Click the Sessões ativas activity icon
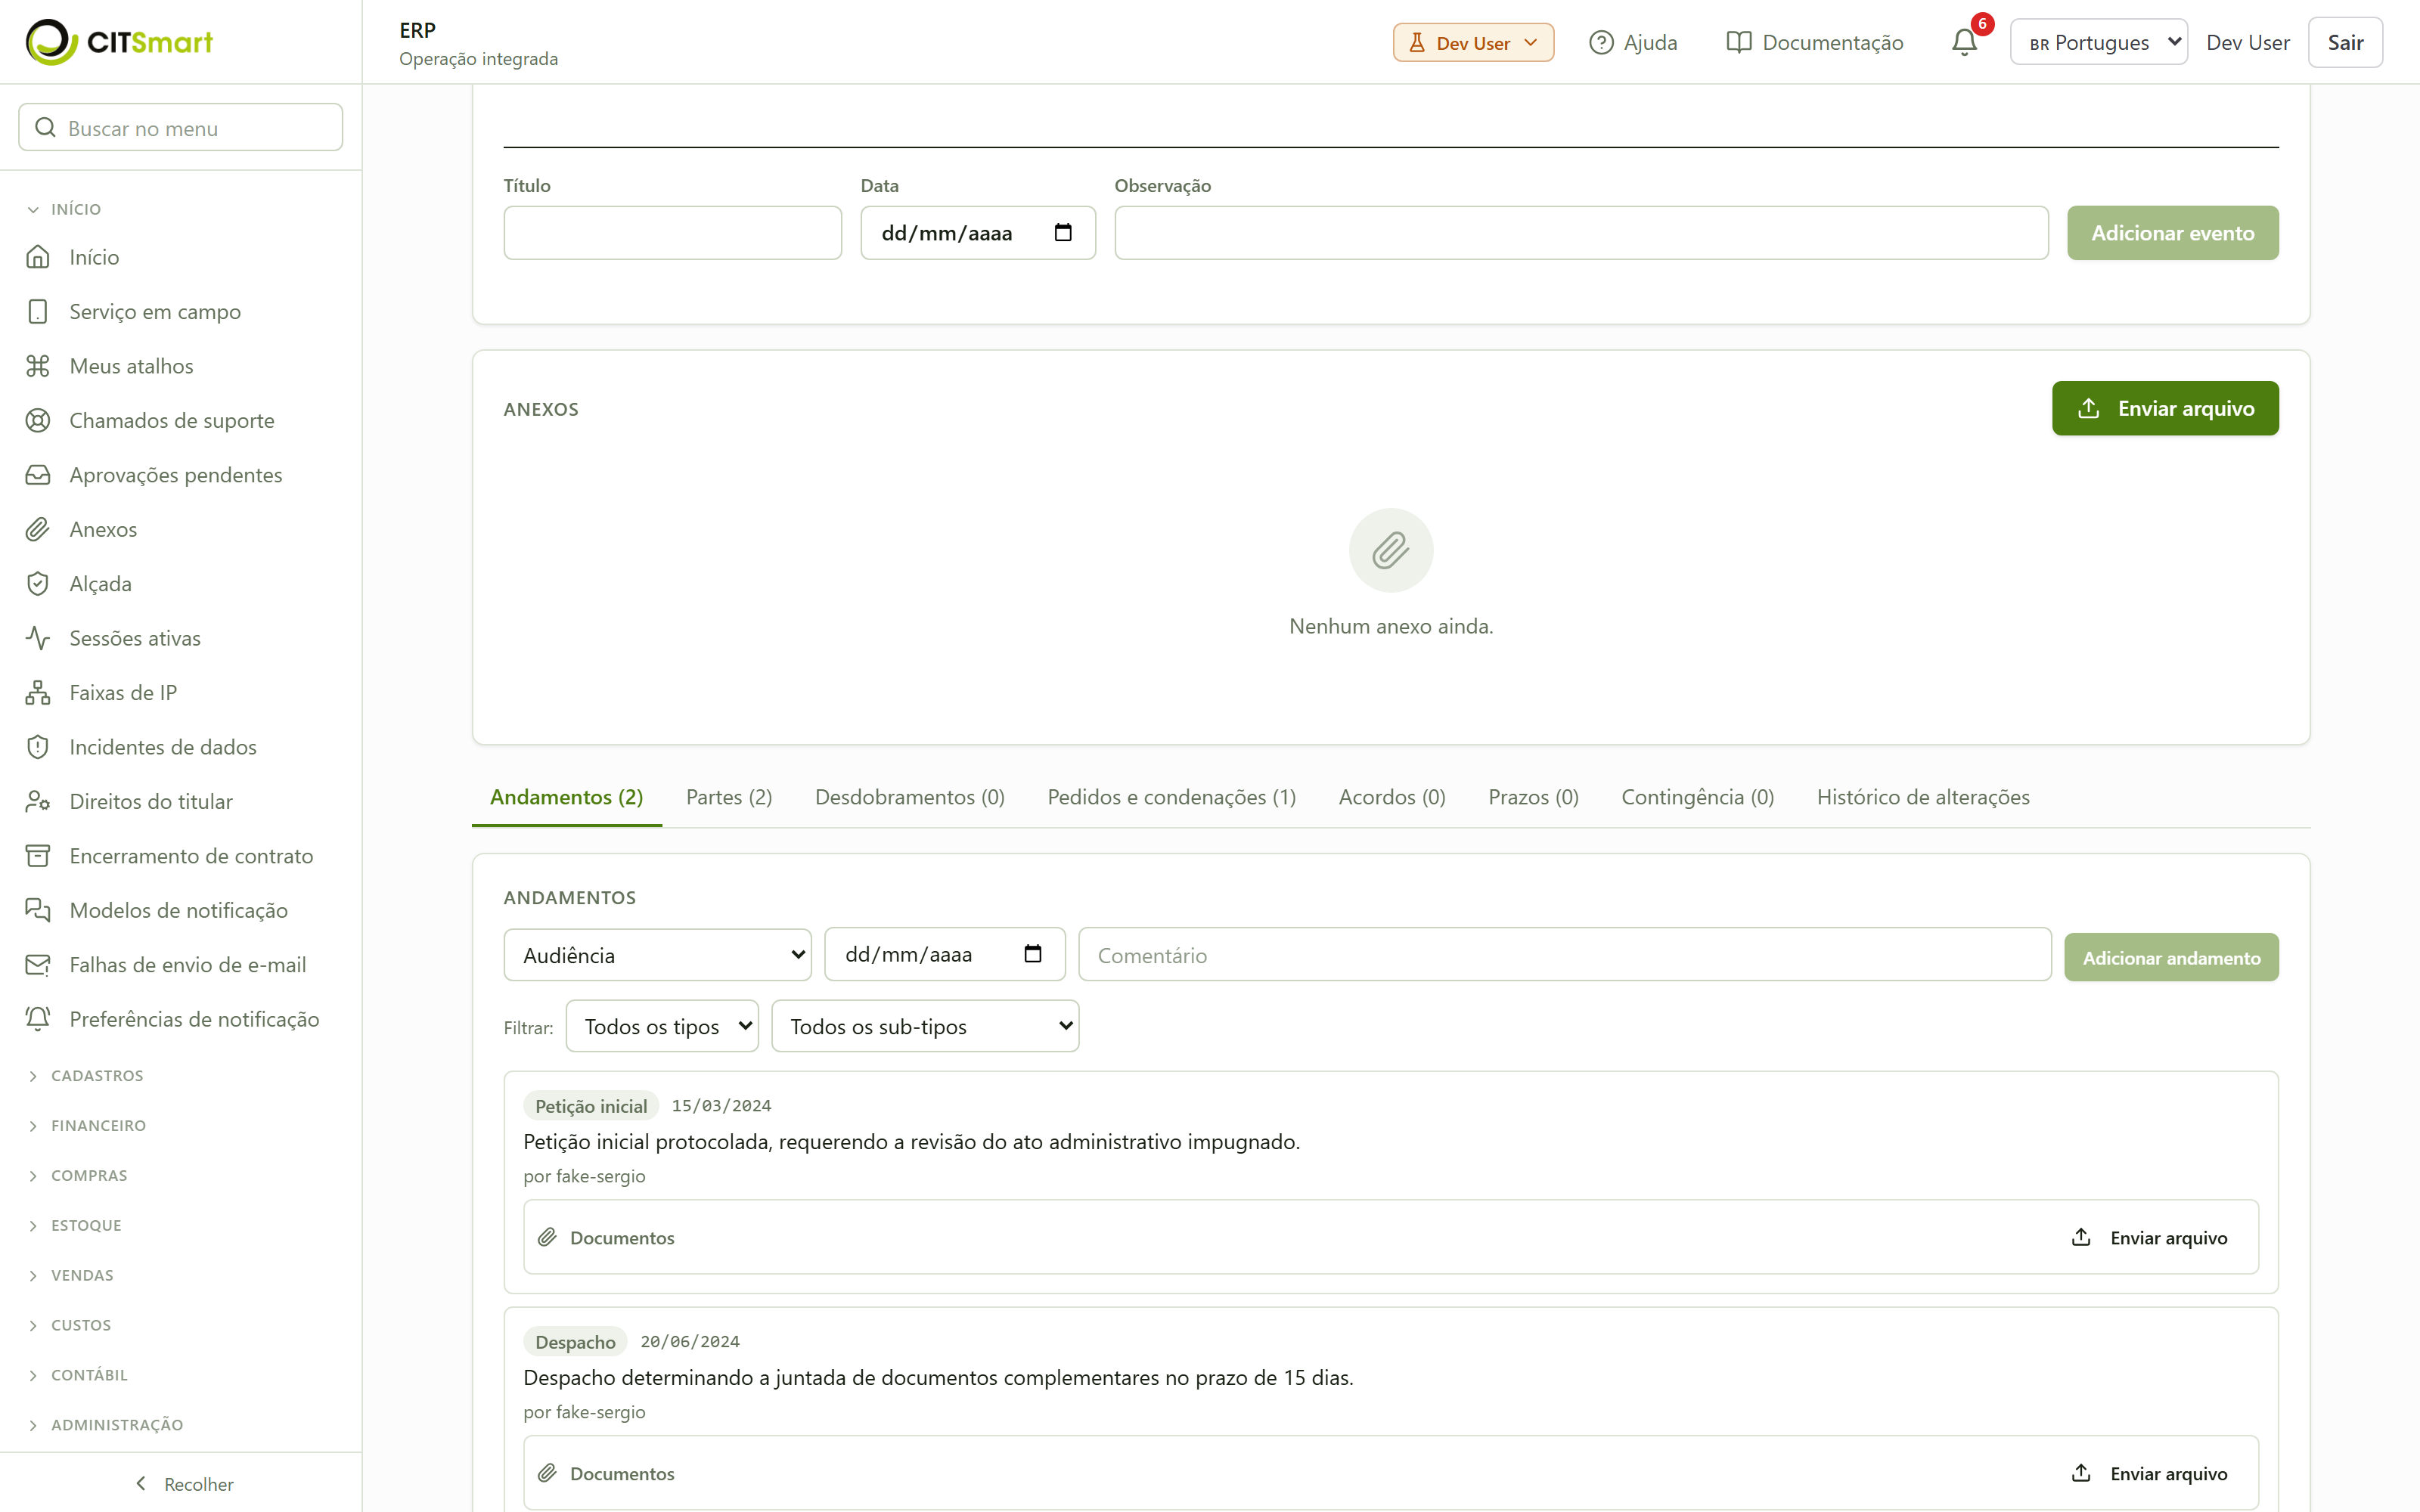The height and width of the screenshot is (1512, 2420). point(38,638)
